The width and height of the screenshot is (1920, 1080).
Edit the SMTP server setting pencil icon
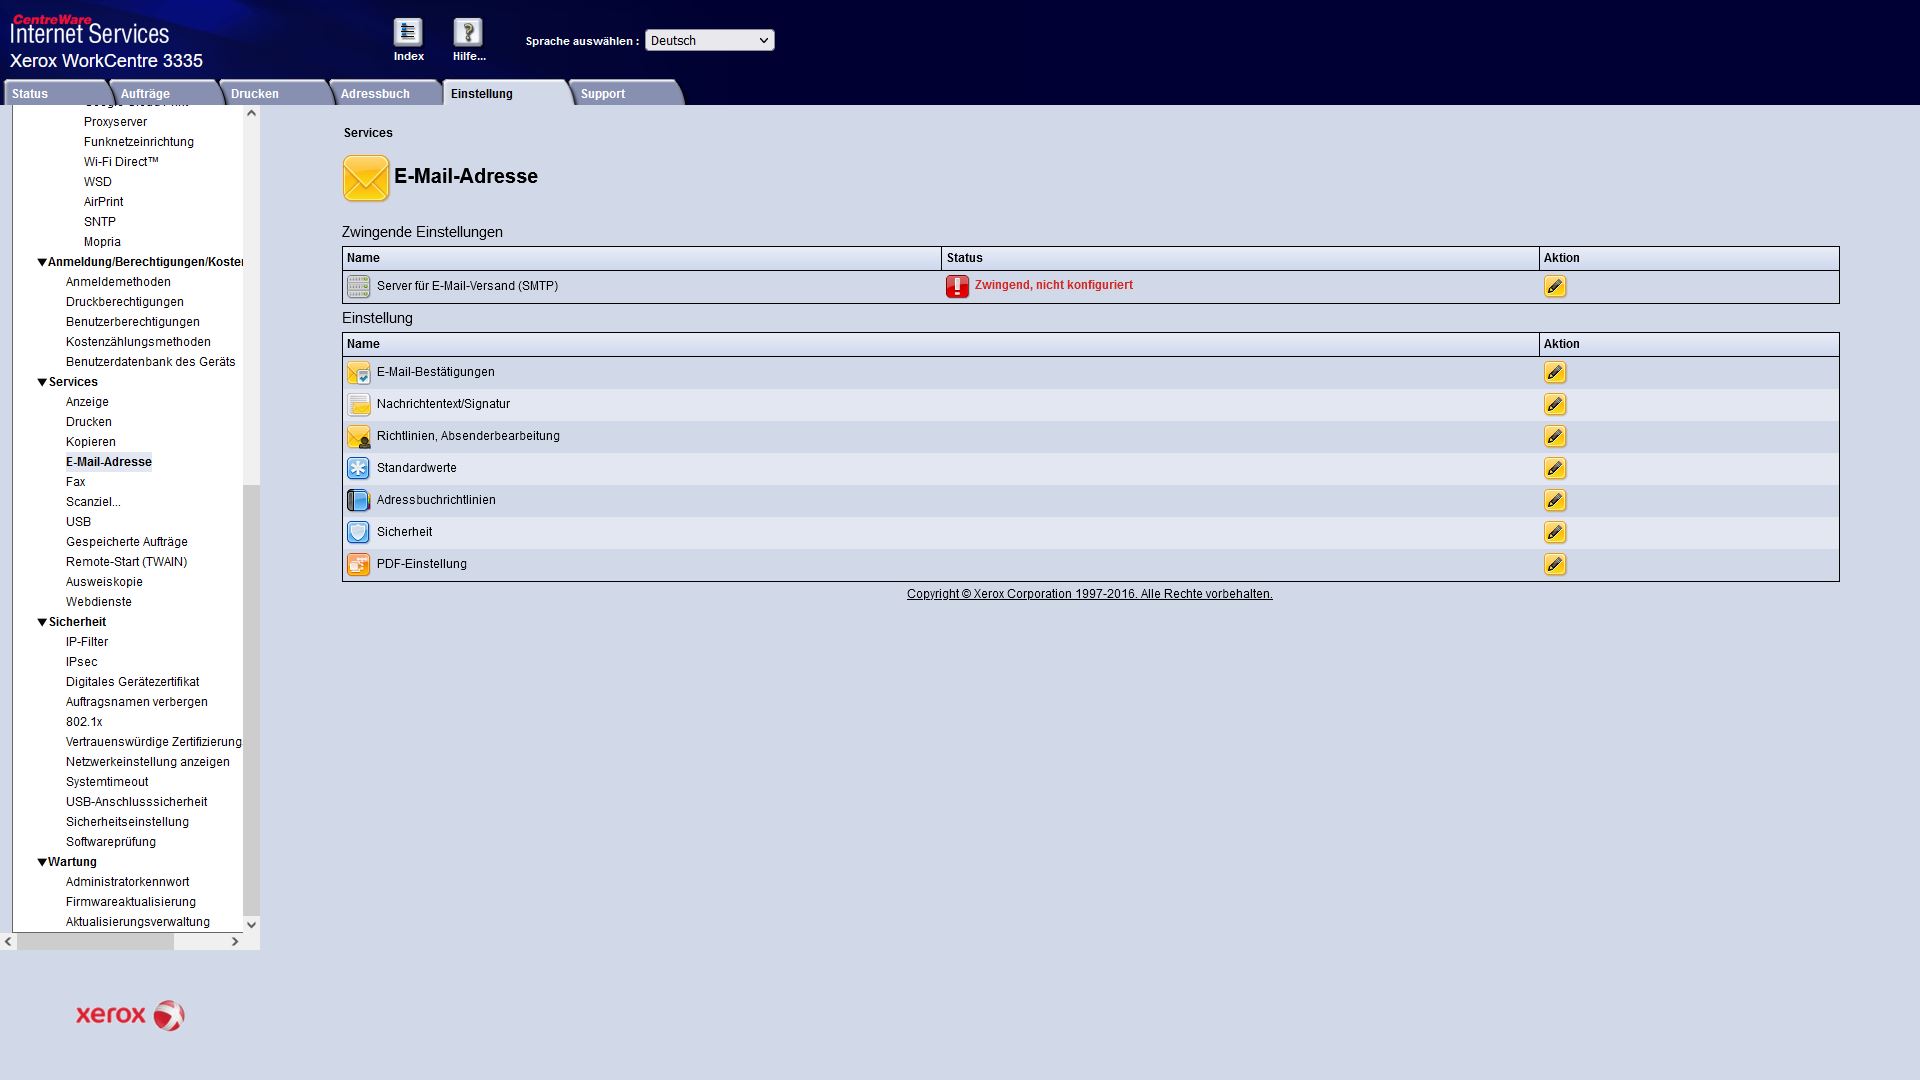(1554, 287)
